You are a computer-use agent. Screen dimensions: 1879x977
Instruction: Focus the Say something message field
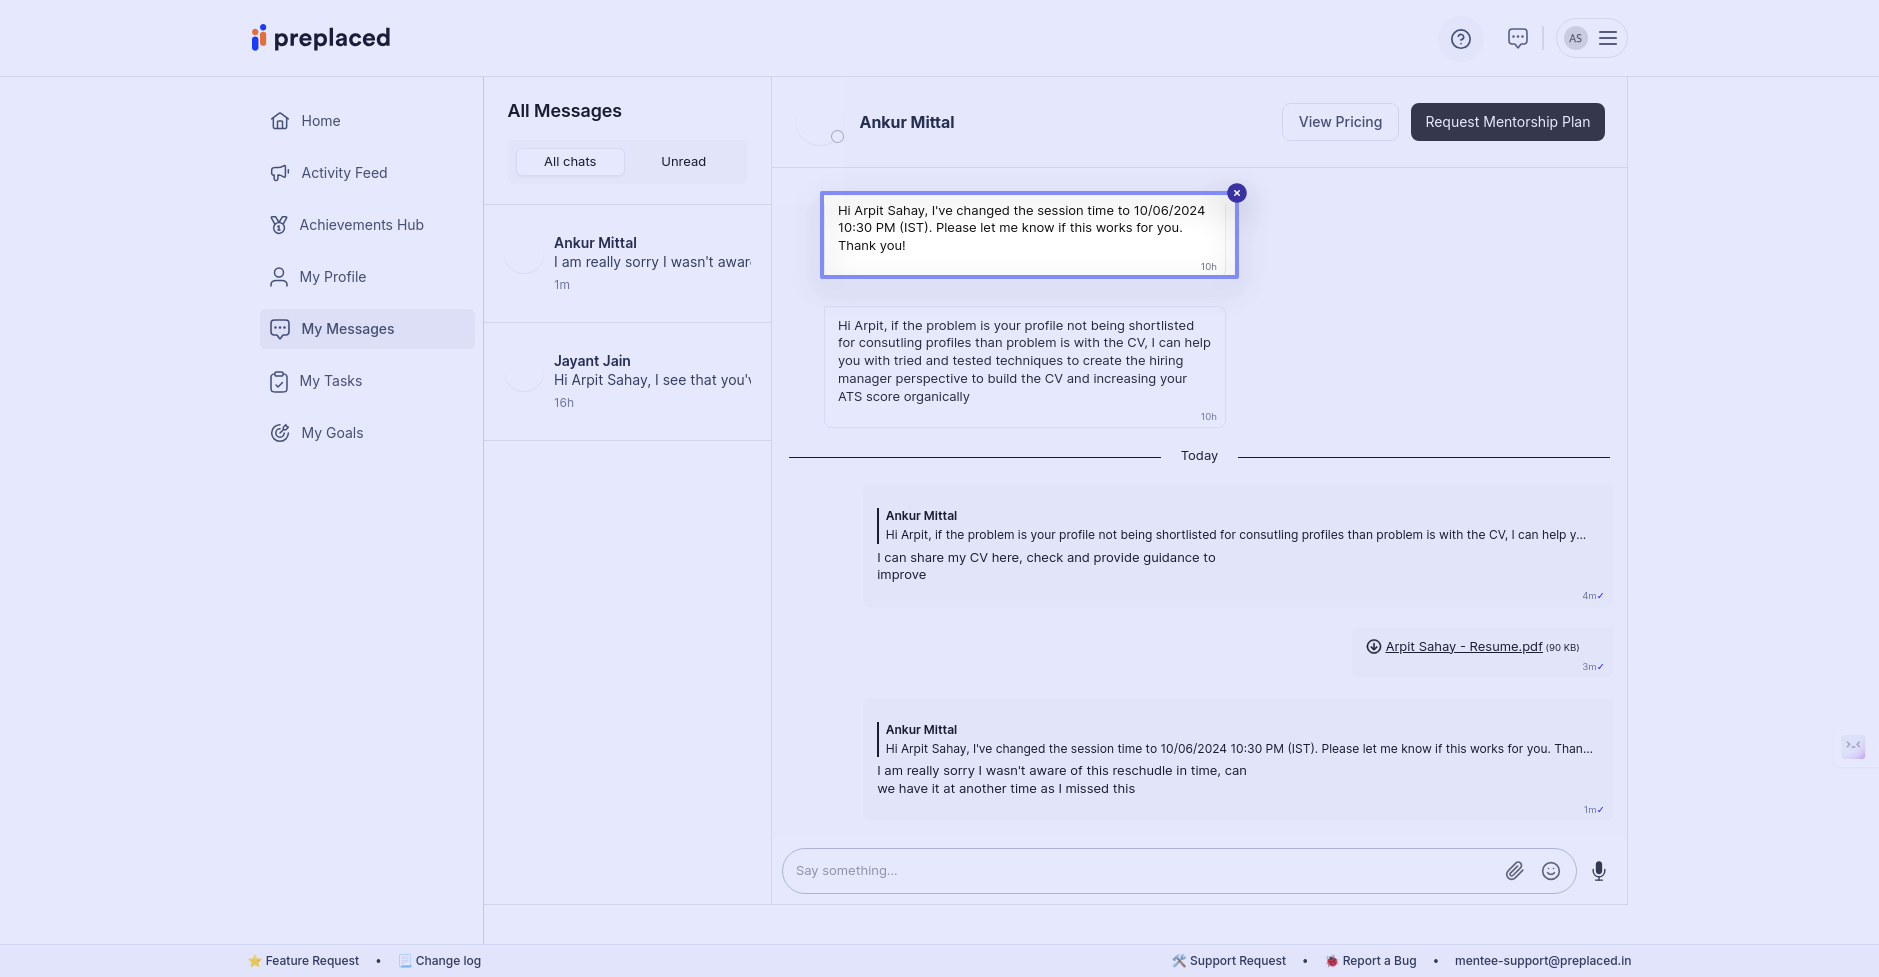tap(1140, 871)
